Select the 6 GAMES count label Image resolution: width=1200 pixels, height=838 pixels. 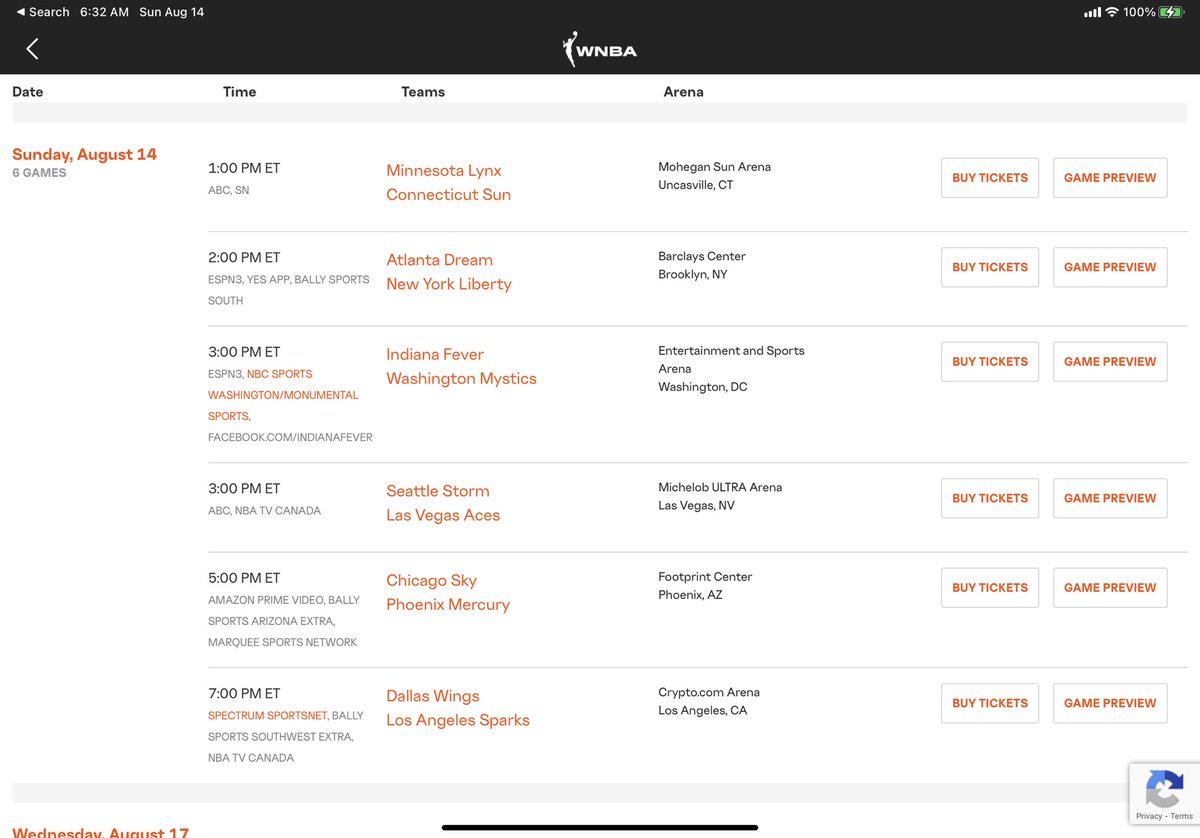39,173
